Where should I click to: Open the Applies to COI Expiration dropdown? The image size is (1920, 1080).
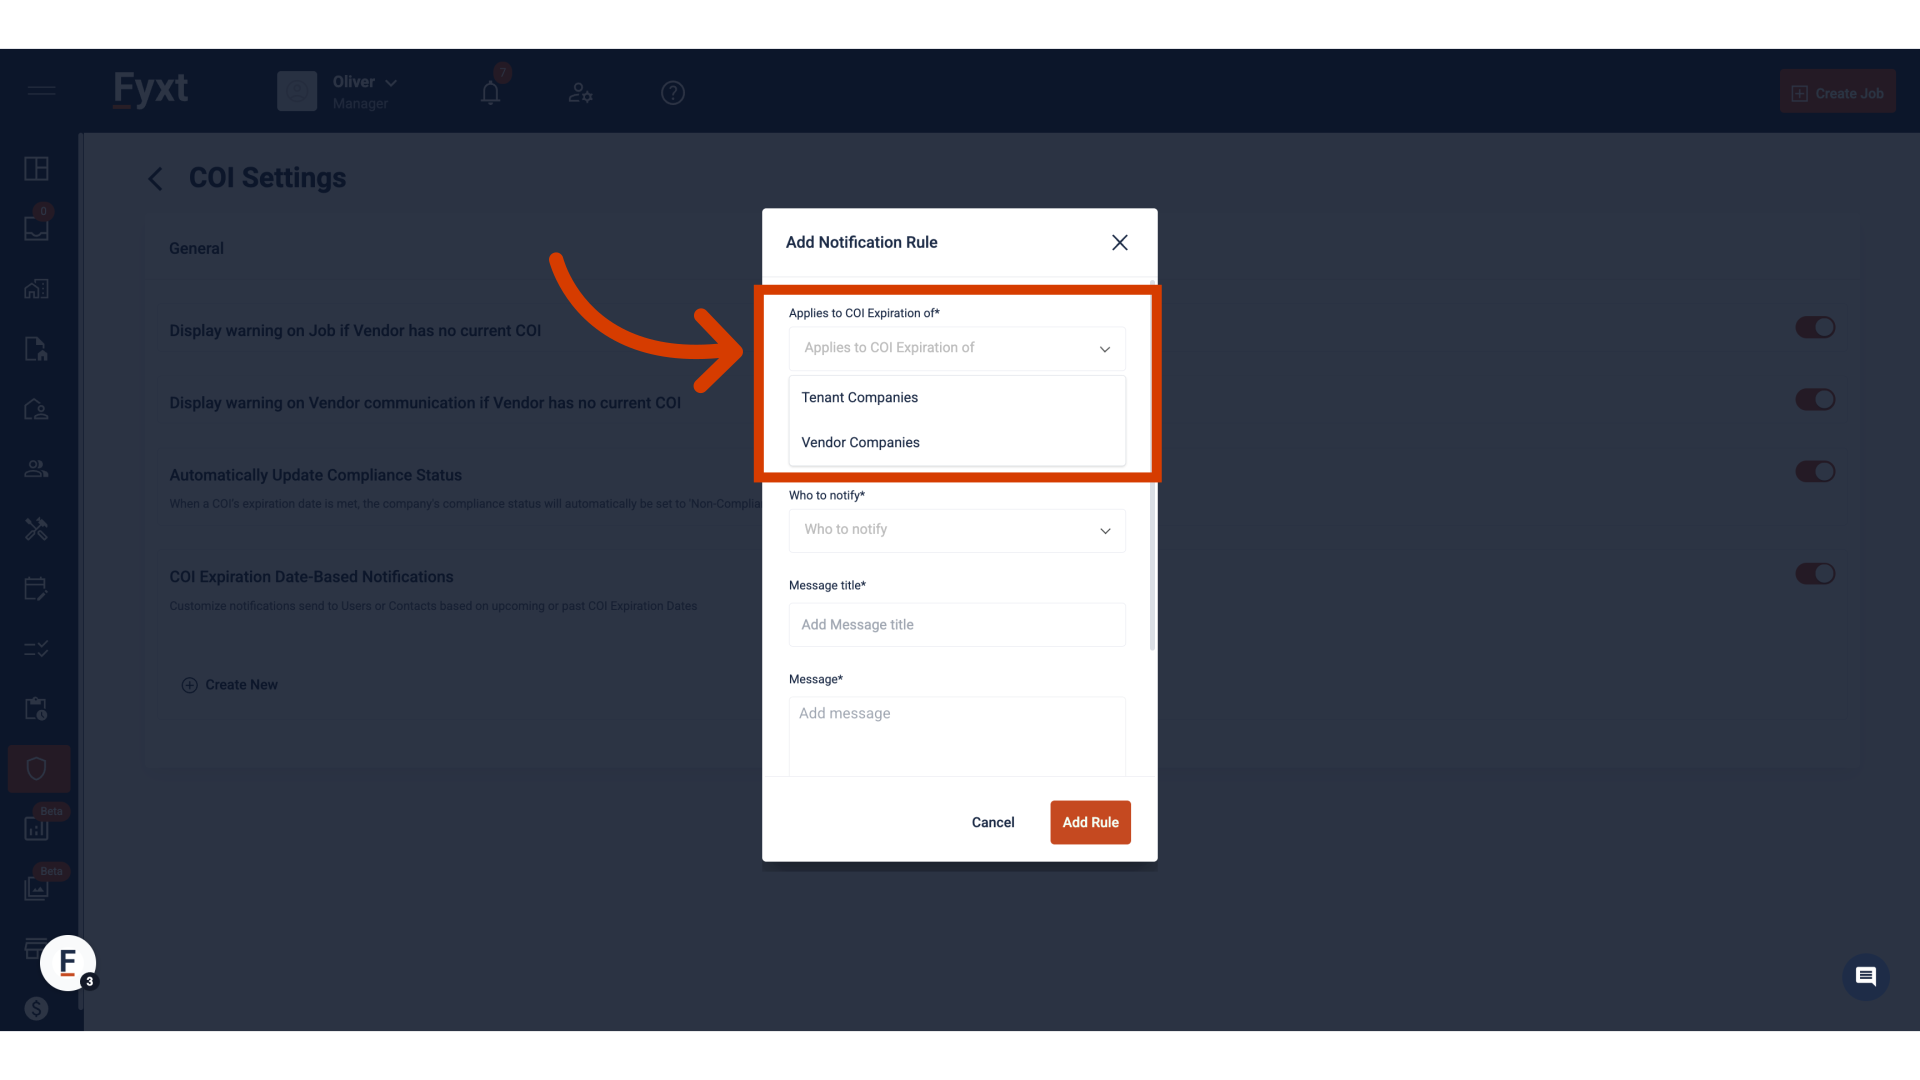click(x=957, y=348)
